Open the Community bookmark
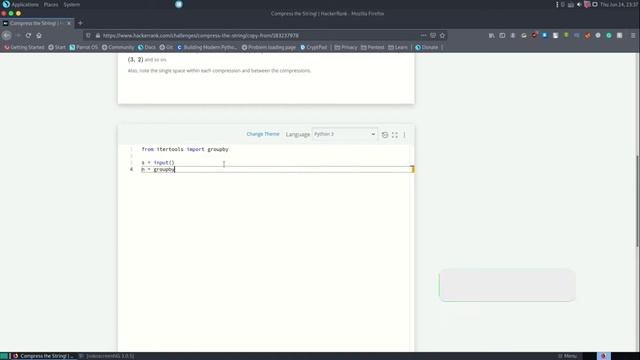 point(118,47)
